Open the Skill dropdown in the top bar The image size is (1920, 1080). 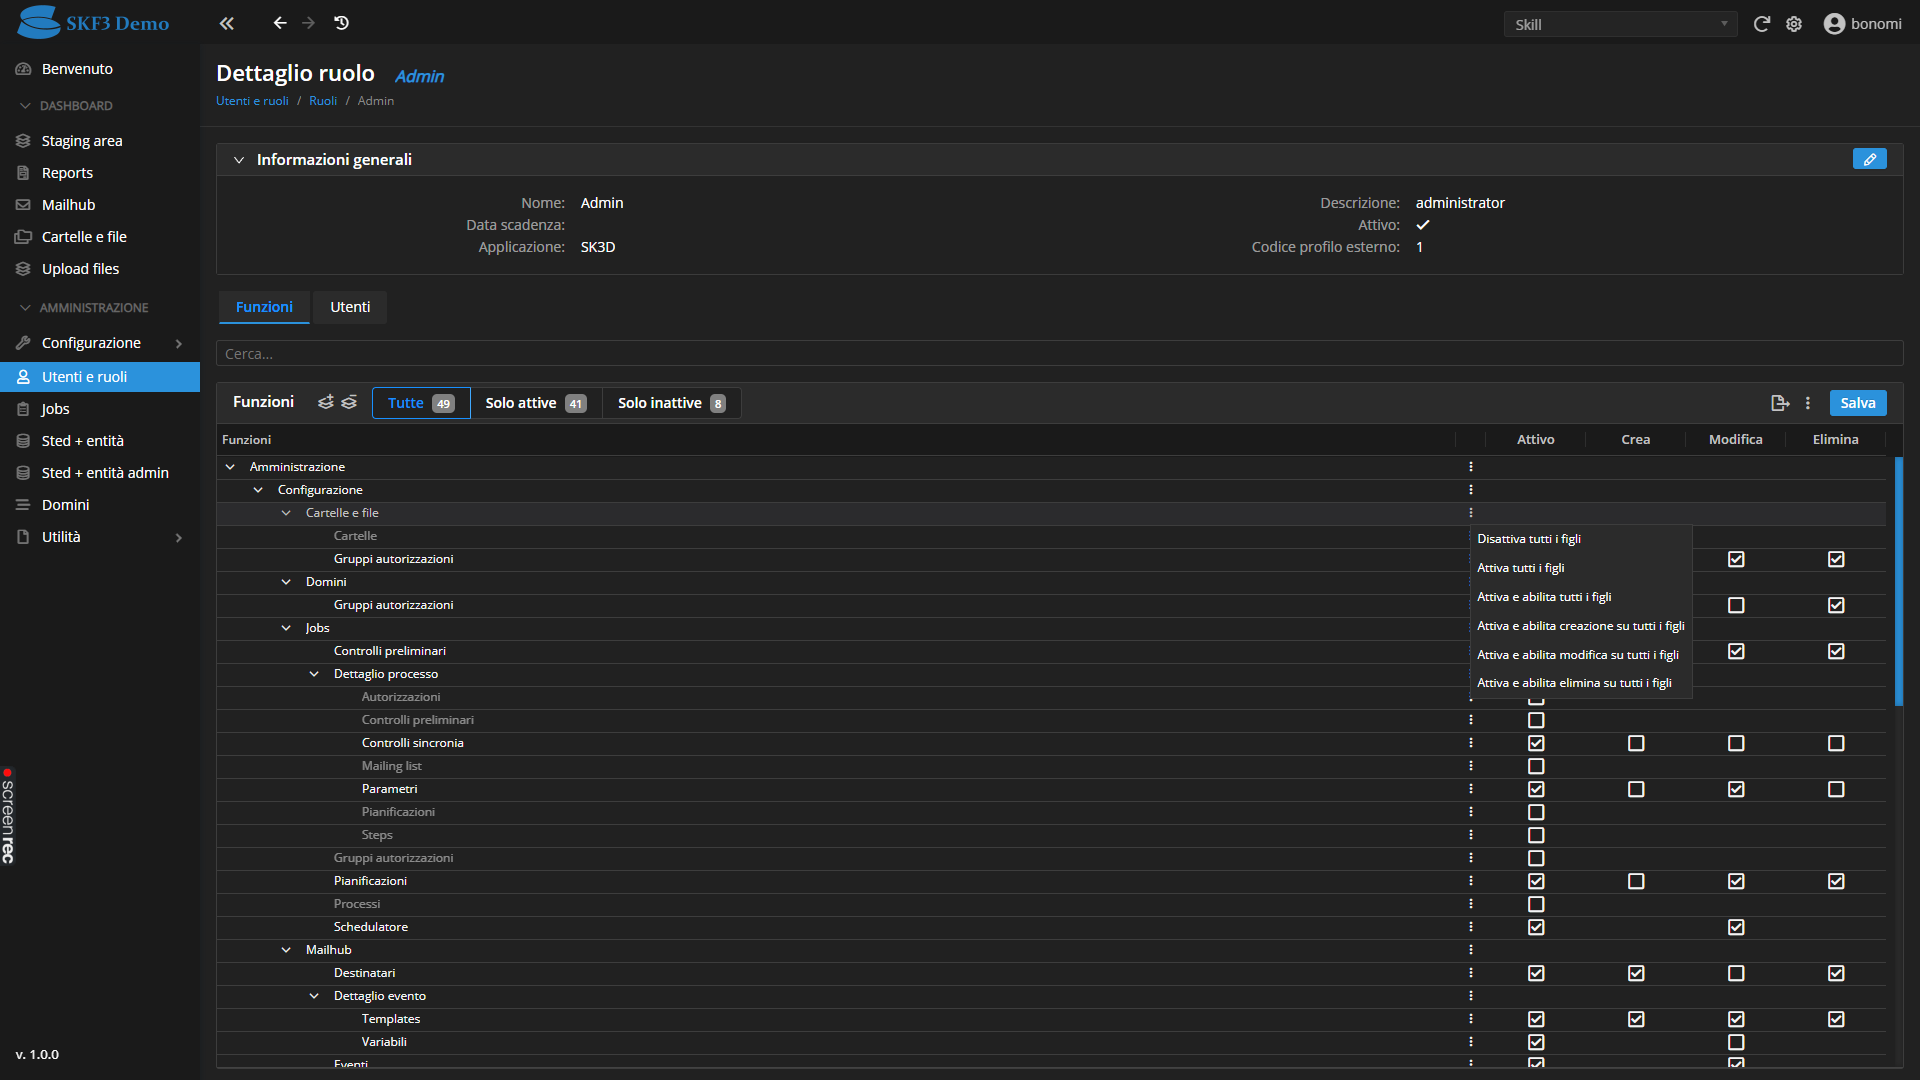point(1620,24)
